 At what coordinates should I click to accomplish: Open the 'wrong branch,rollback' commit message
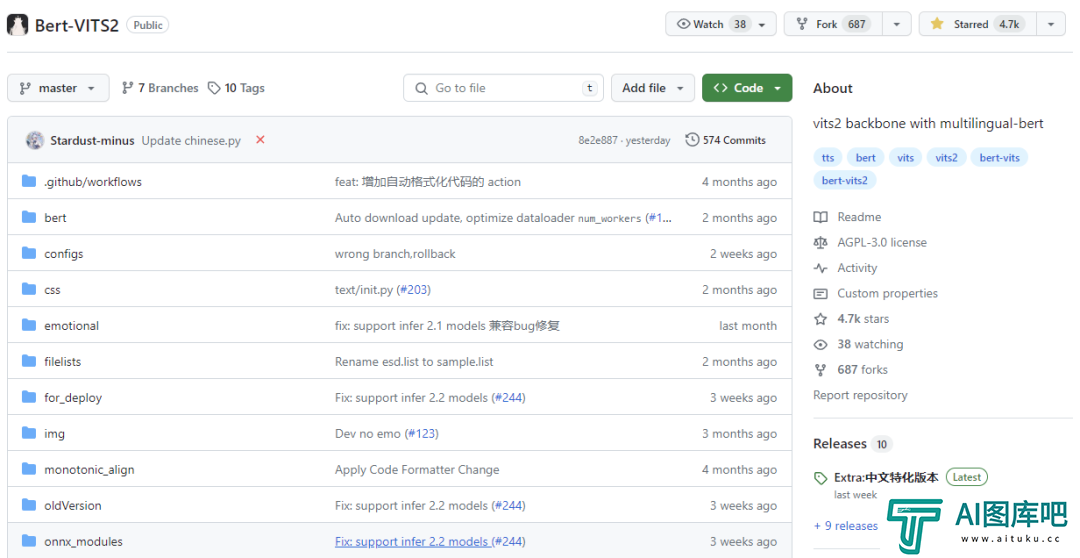pos(395,254)
